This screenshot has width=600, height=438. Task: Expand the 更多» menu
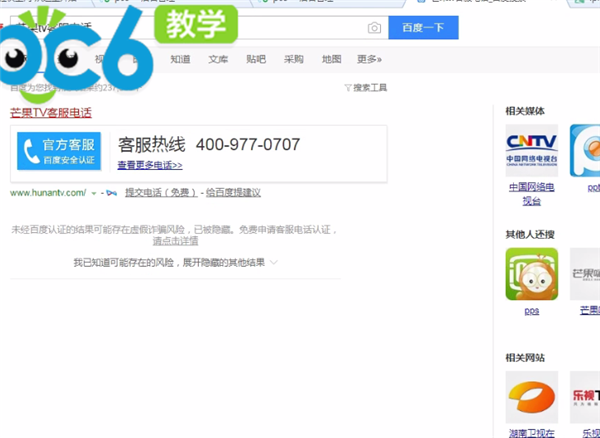coord(369,59)
